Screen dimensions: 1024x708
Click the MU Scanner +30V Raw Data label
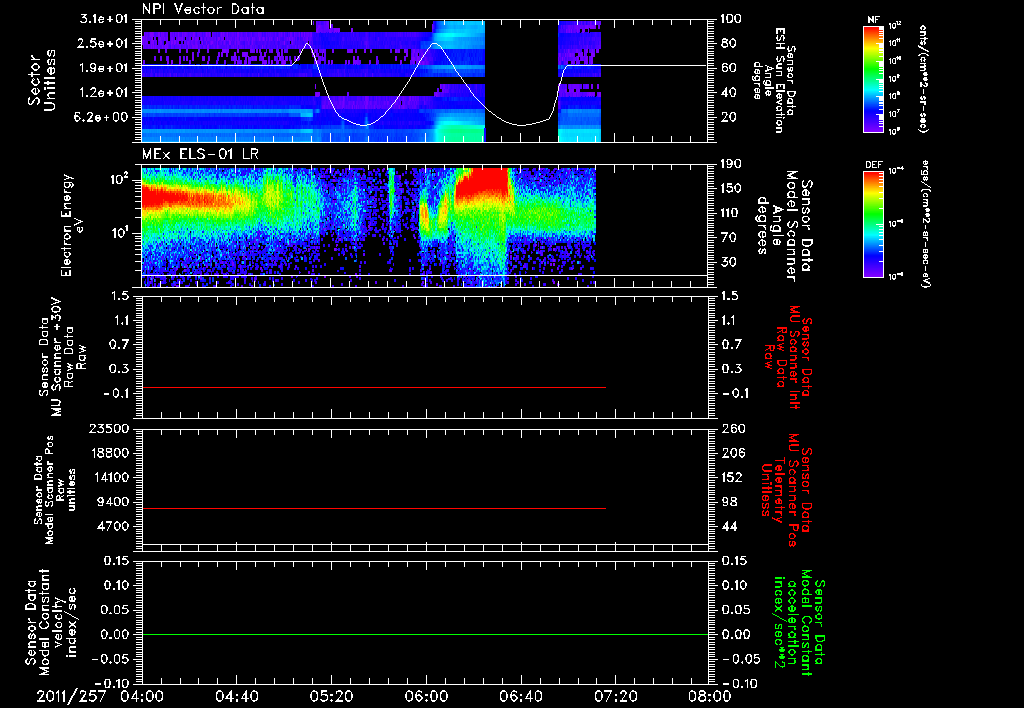[63, 357]
